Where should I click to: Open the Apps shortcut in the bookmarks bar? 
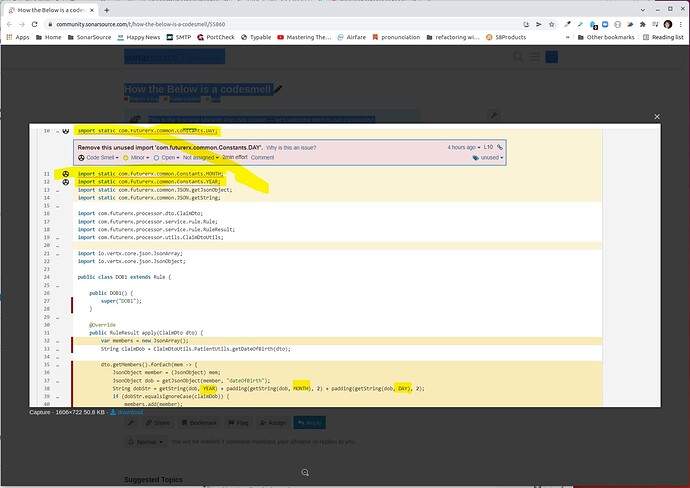(18, 37)
